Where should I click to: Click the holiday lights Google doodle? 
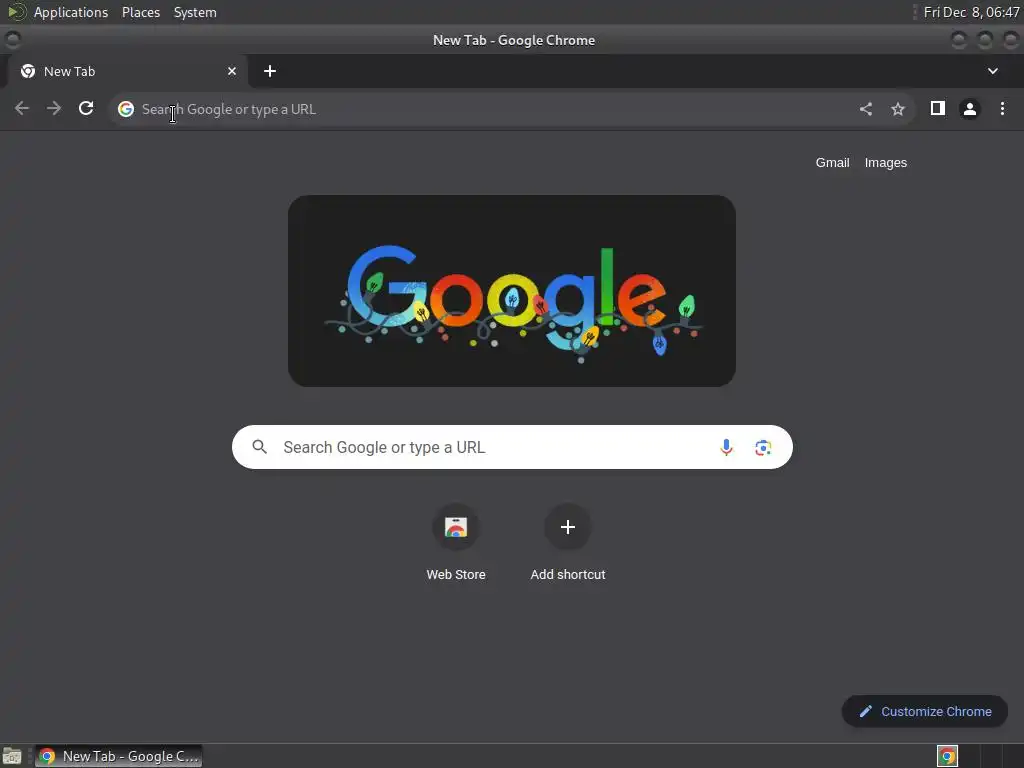coord(512,291)
